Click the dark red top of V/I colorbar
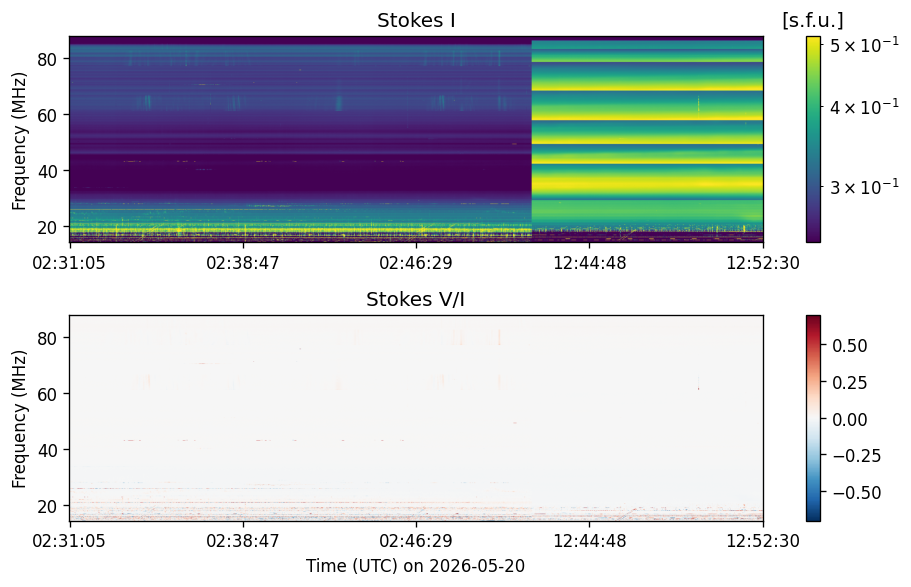Image resolution: width=911 pixels, height=587 pixels. tap(813, 320)
